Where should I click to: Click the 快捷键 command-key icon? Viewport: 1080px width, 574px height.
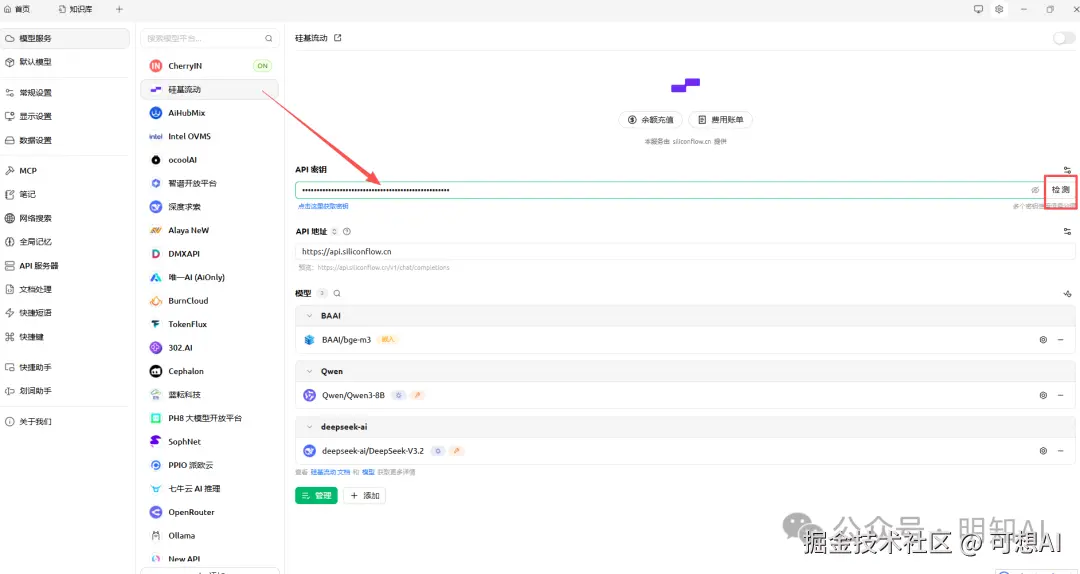point(10,337)
